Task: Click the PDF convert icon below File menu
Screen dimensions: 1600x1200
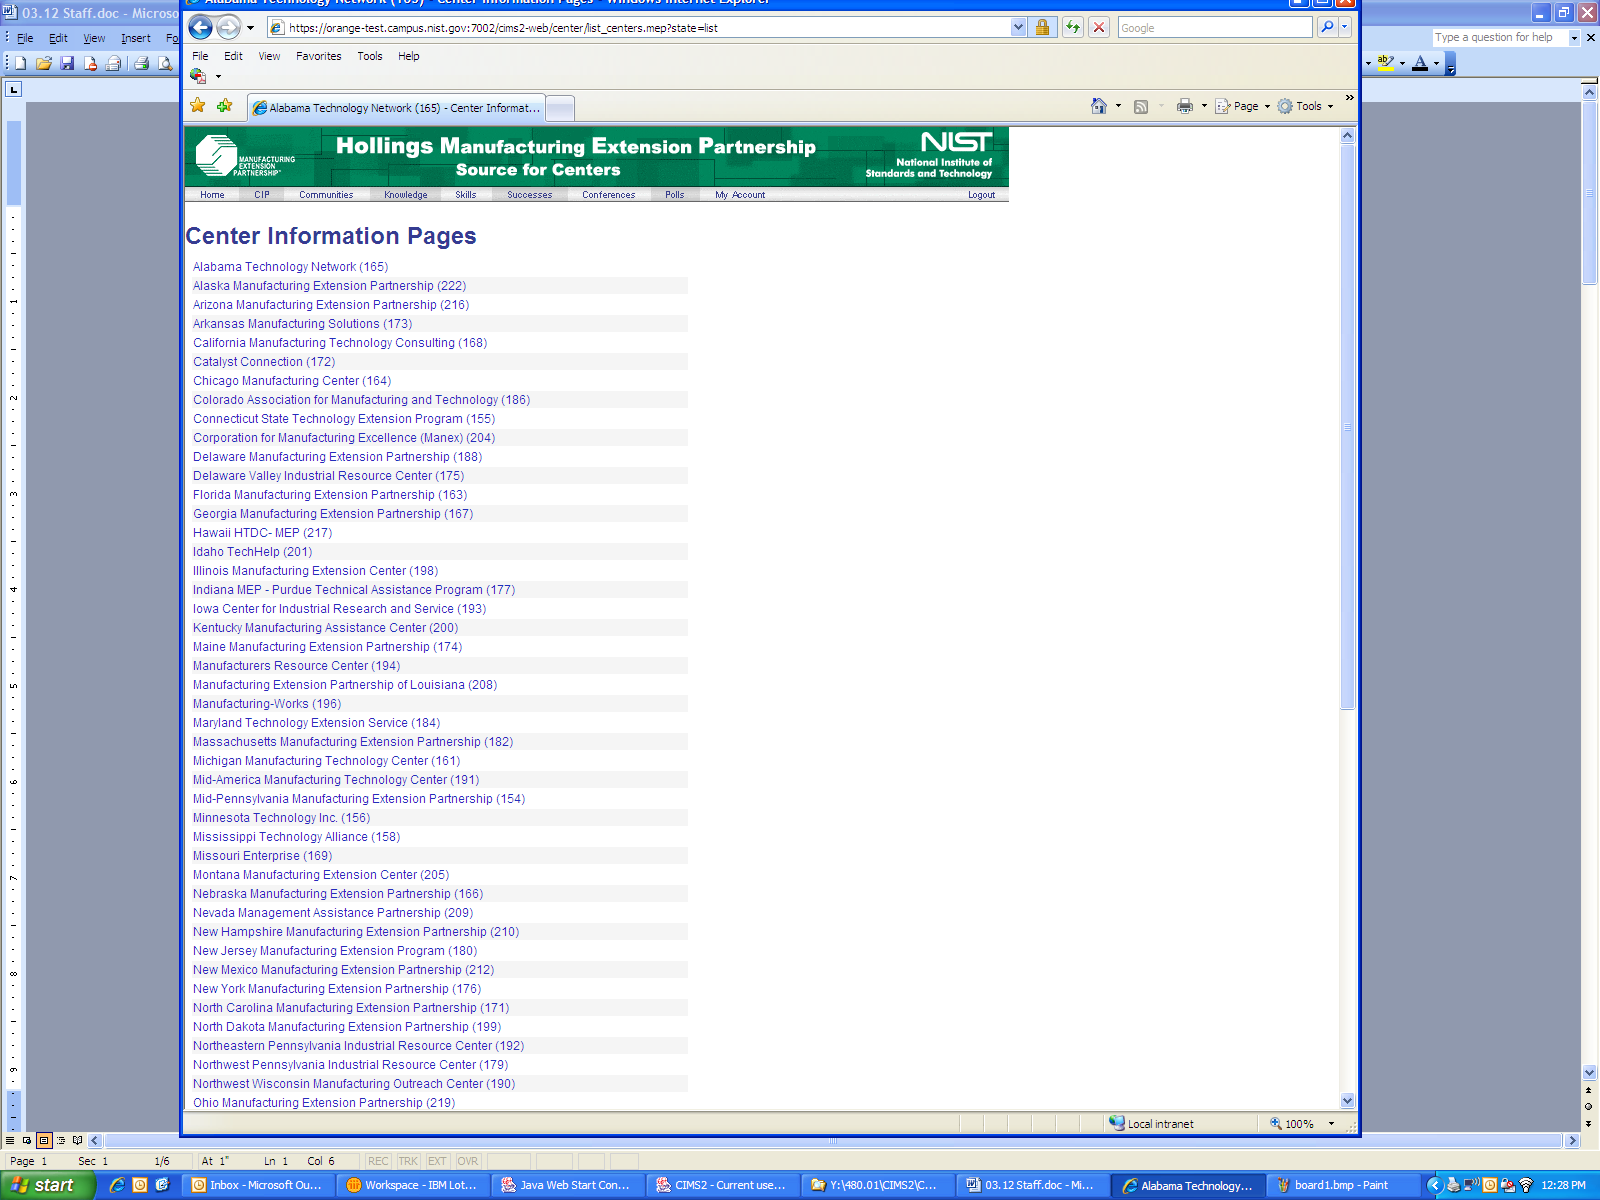Action: [x=198, y=76]
